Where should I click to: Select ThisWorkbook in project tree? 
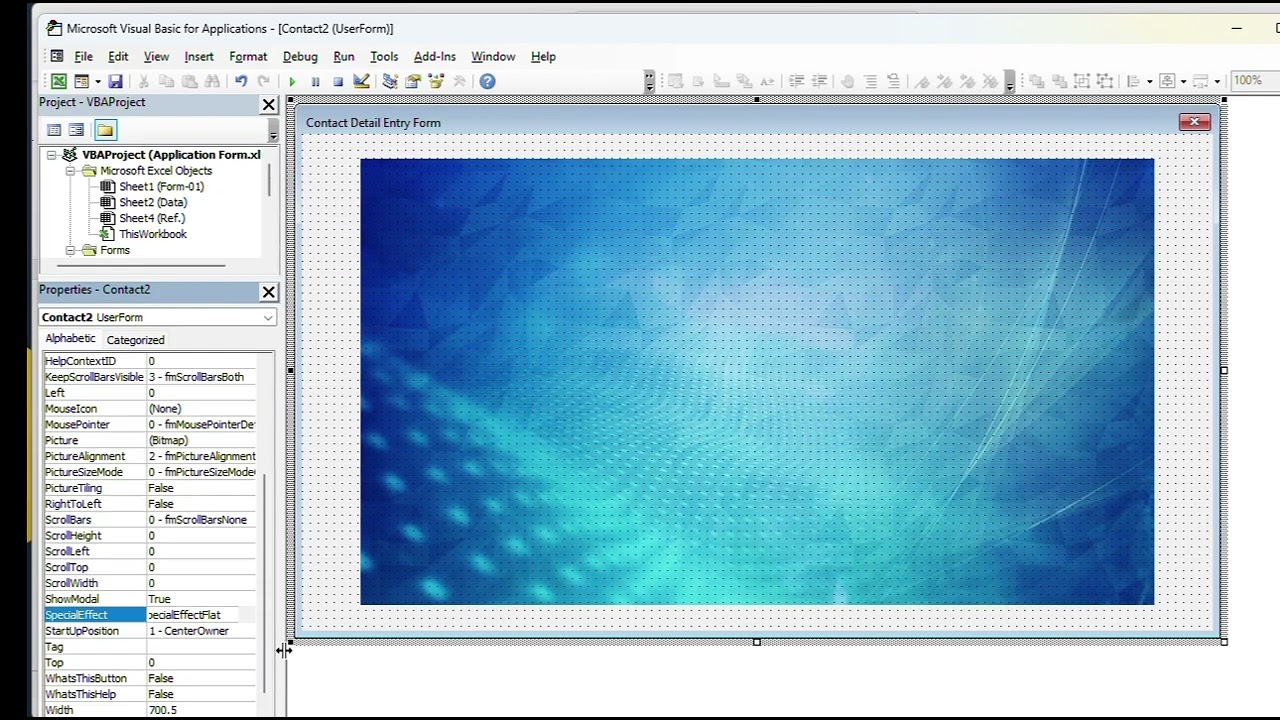point(153,234)
